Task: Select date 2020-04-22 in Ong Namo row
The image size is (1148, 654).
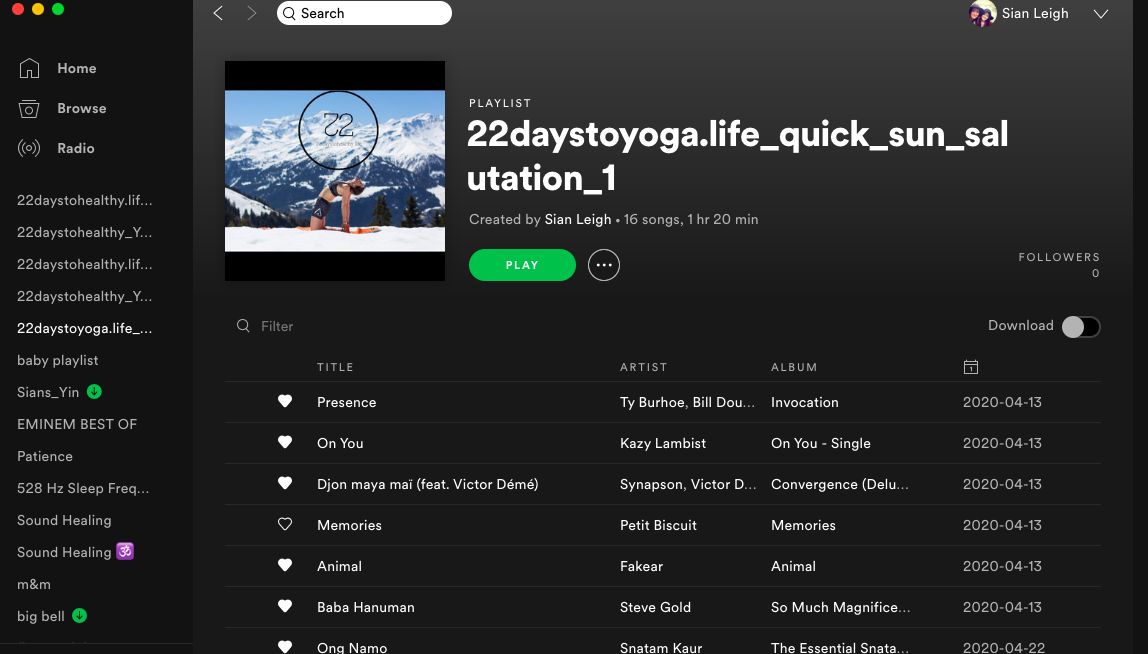Action: [1002, 647]
